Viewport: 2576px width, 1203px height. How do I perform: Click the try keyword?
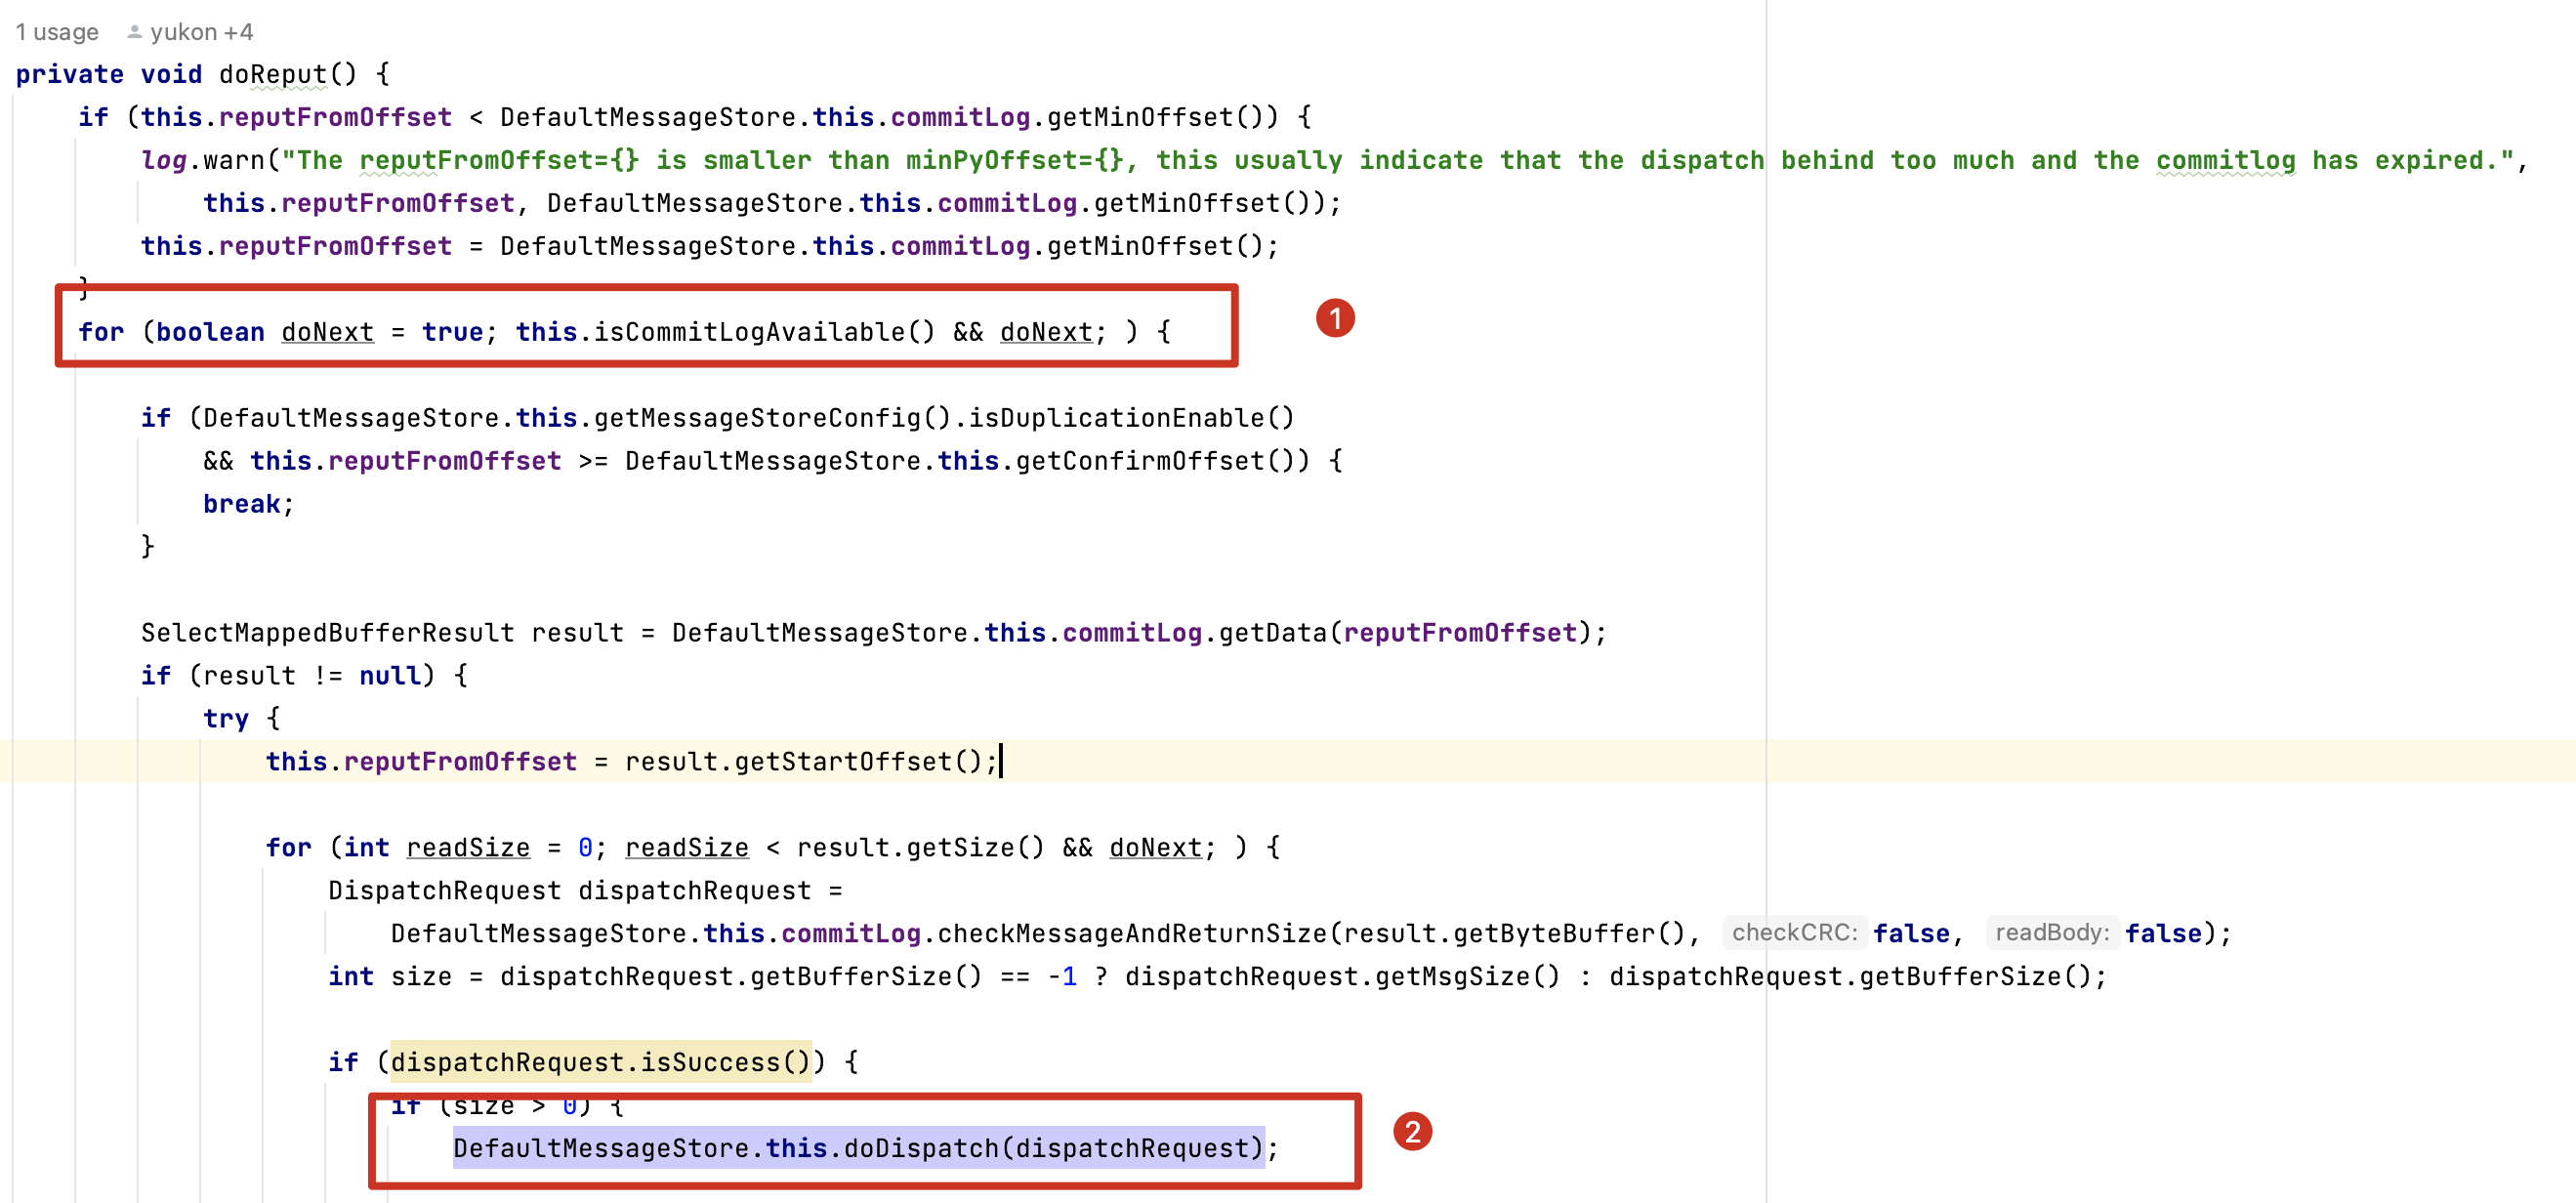225,718
